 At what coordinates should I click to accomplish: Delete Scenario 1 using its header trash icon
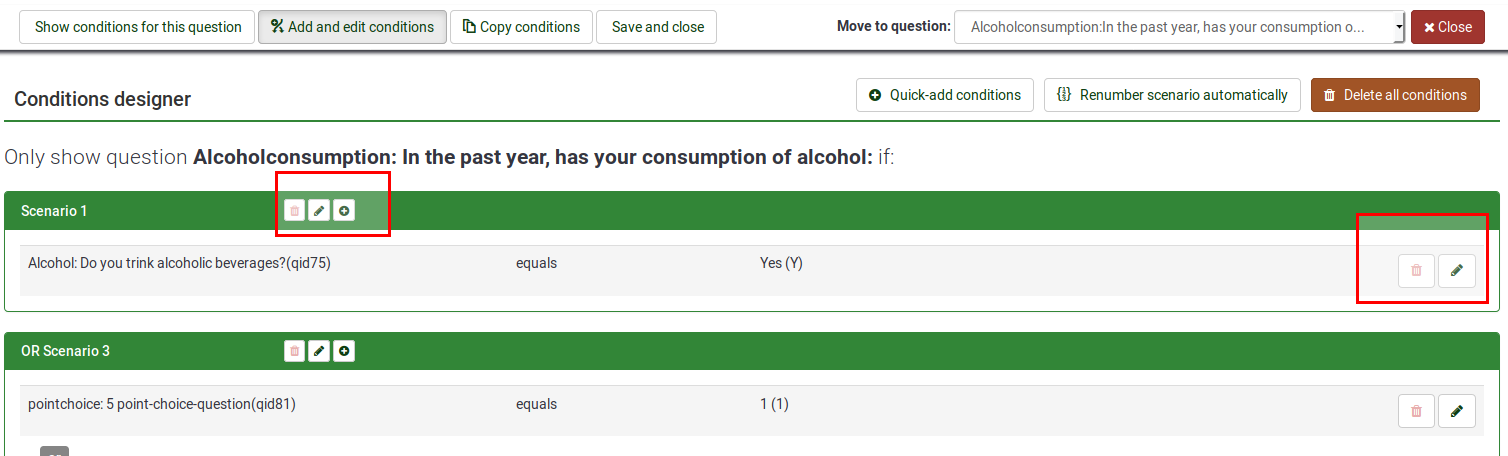294,211
